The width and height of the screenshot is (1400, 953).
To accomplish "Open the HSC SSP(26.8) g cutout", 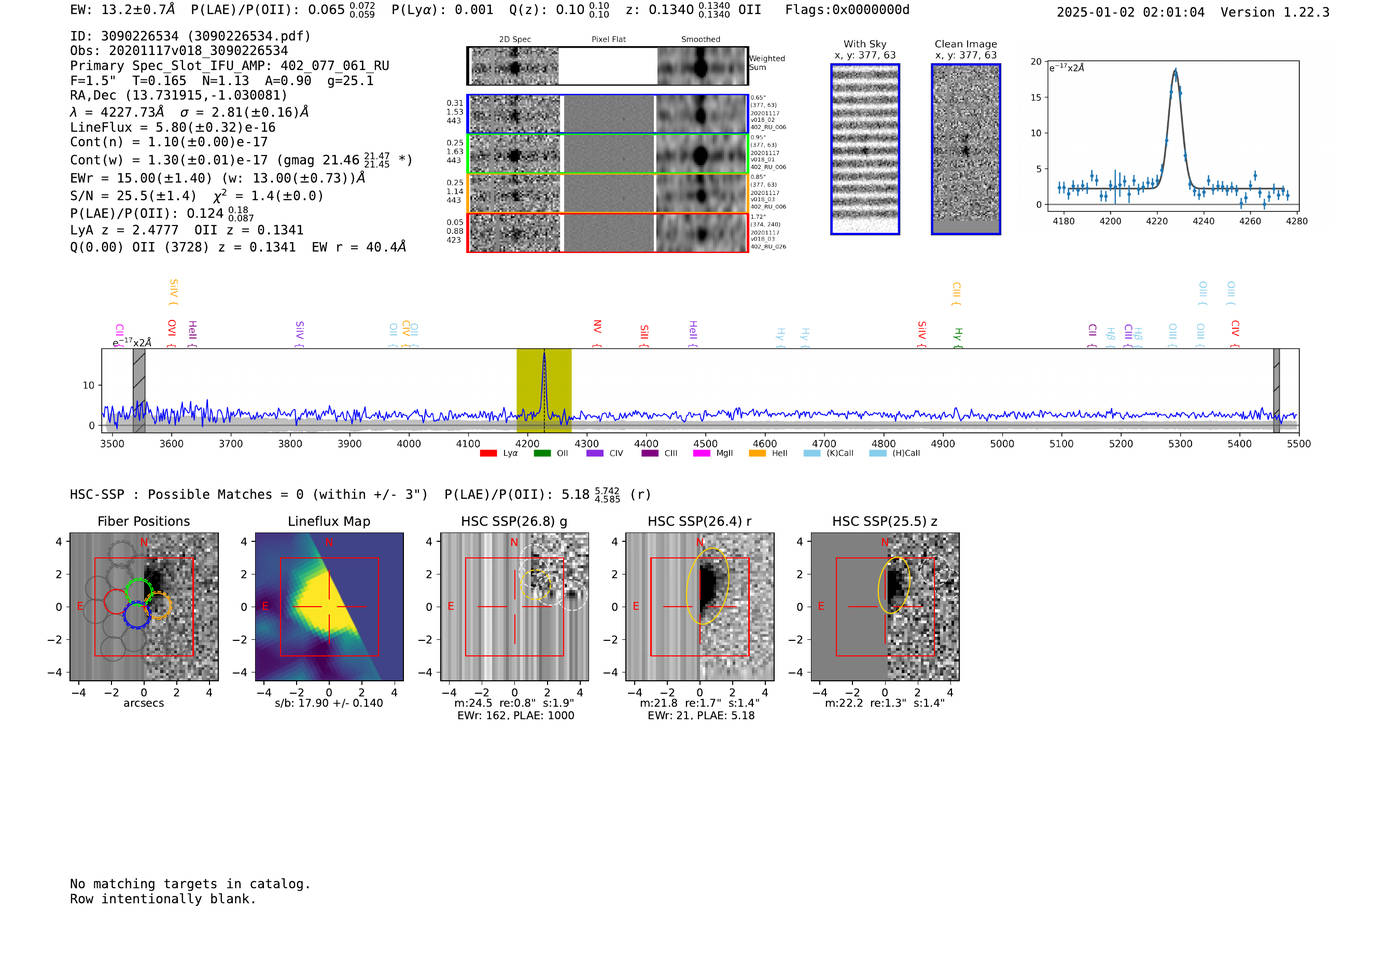I will tap(514, 607).
